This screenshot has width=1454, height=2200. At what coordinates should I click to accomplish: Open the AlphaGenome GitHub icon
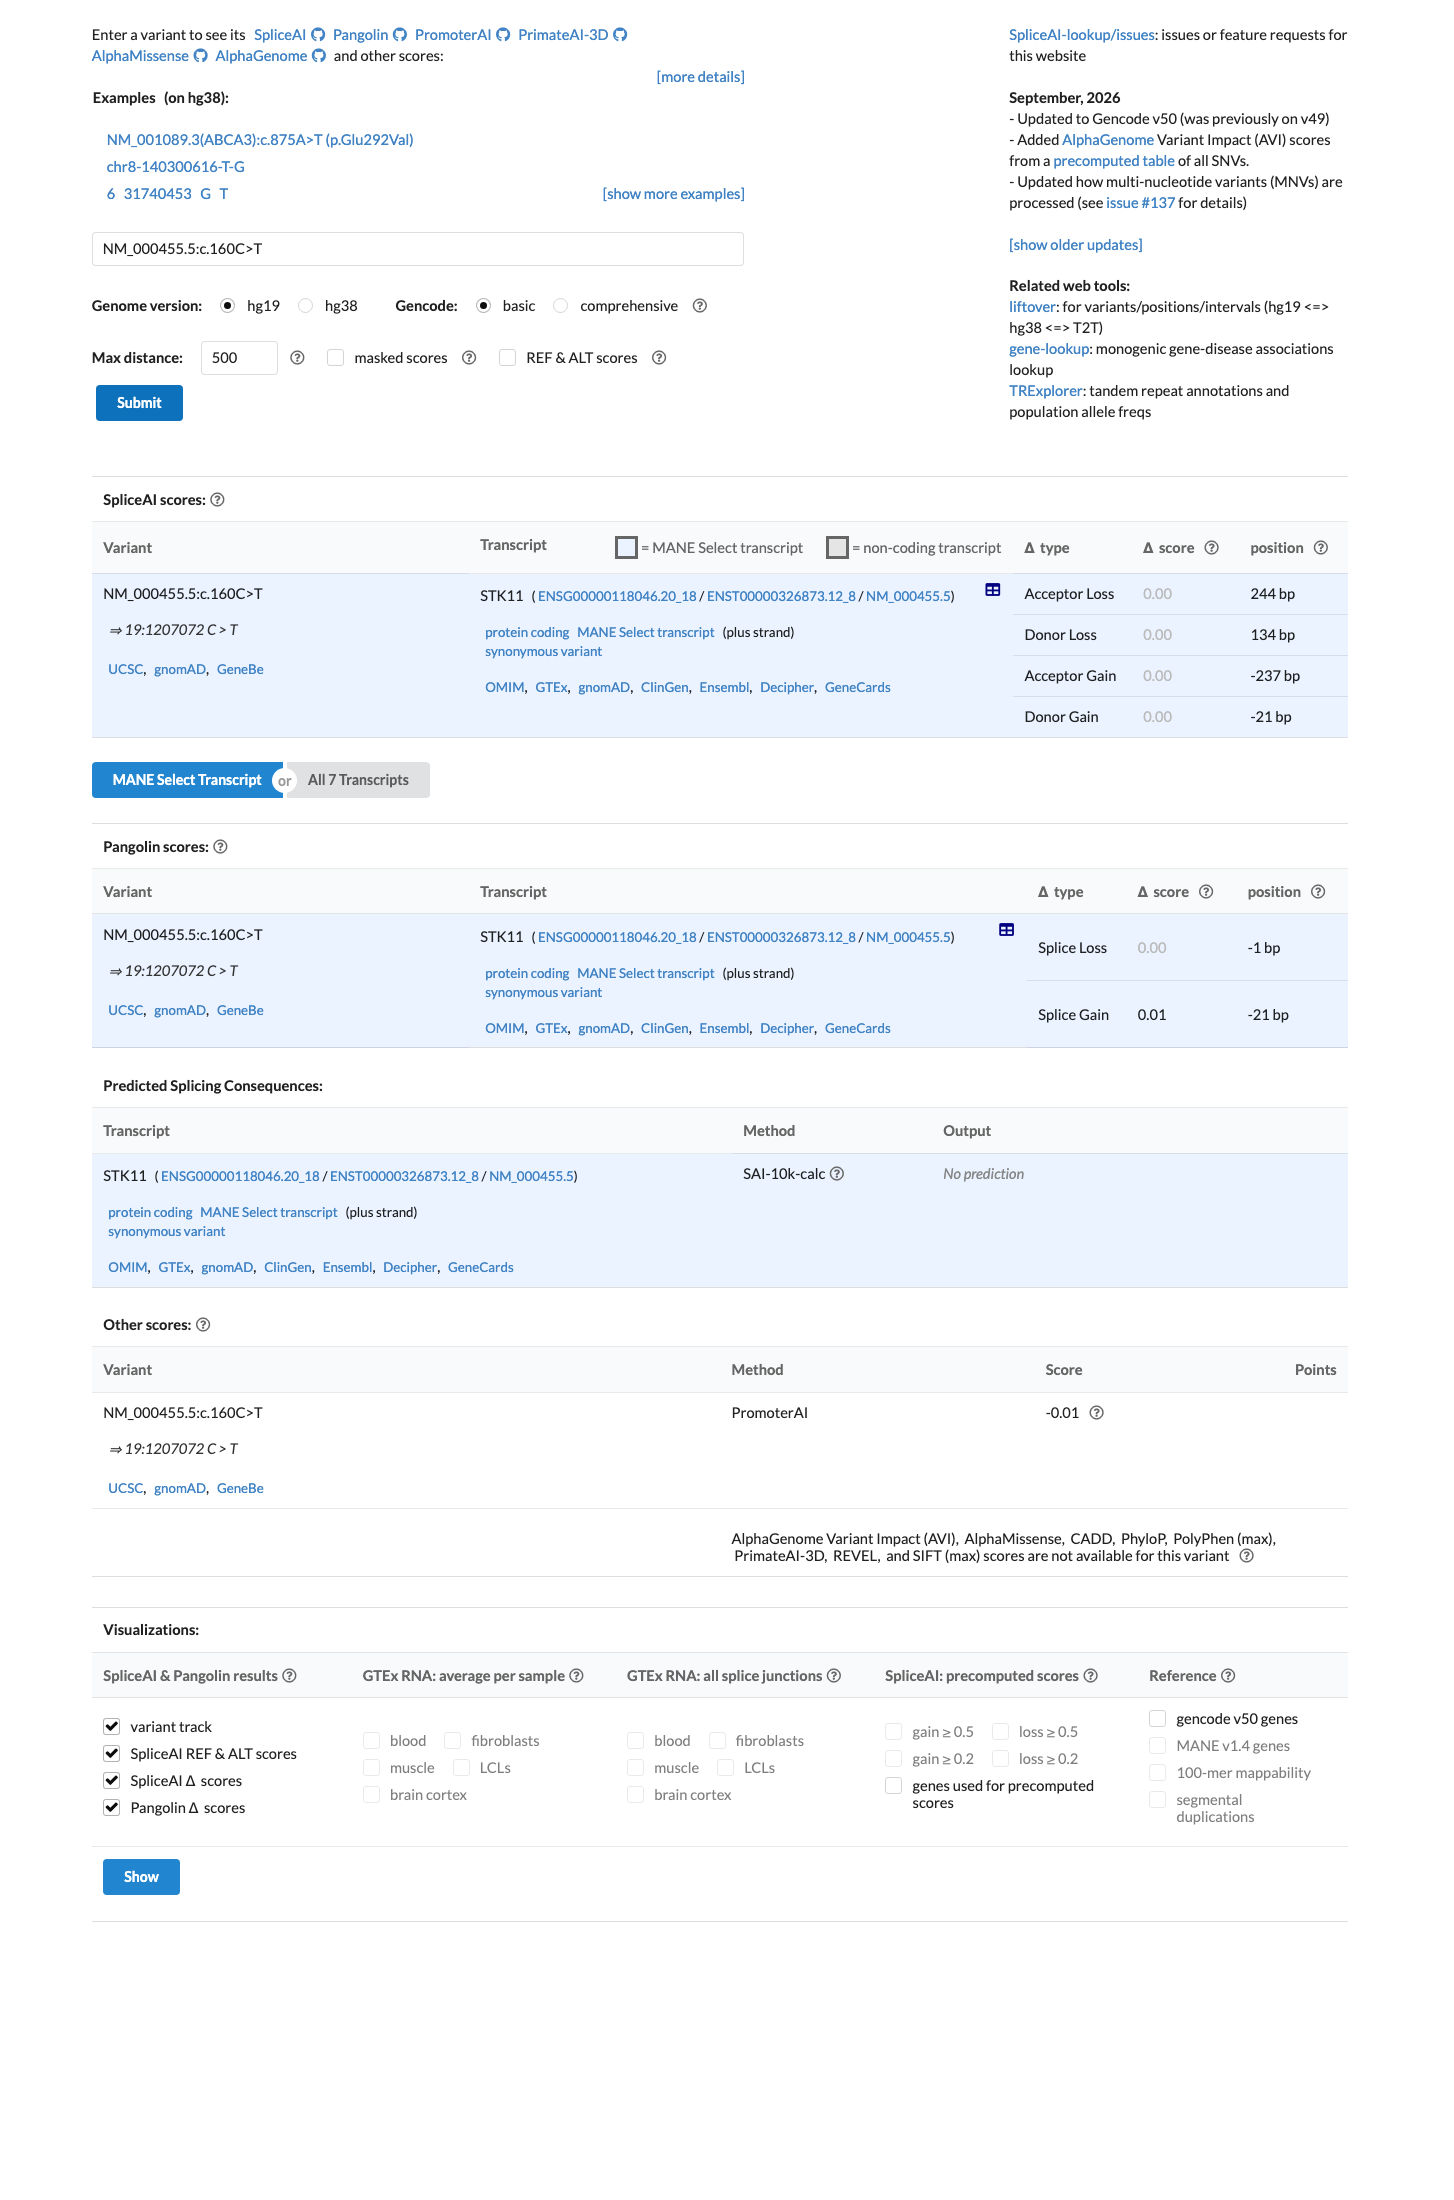(x=319, y=56)
